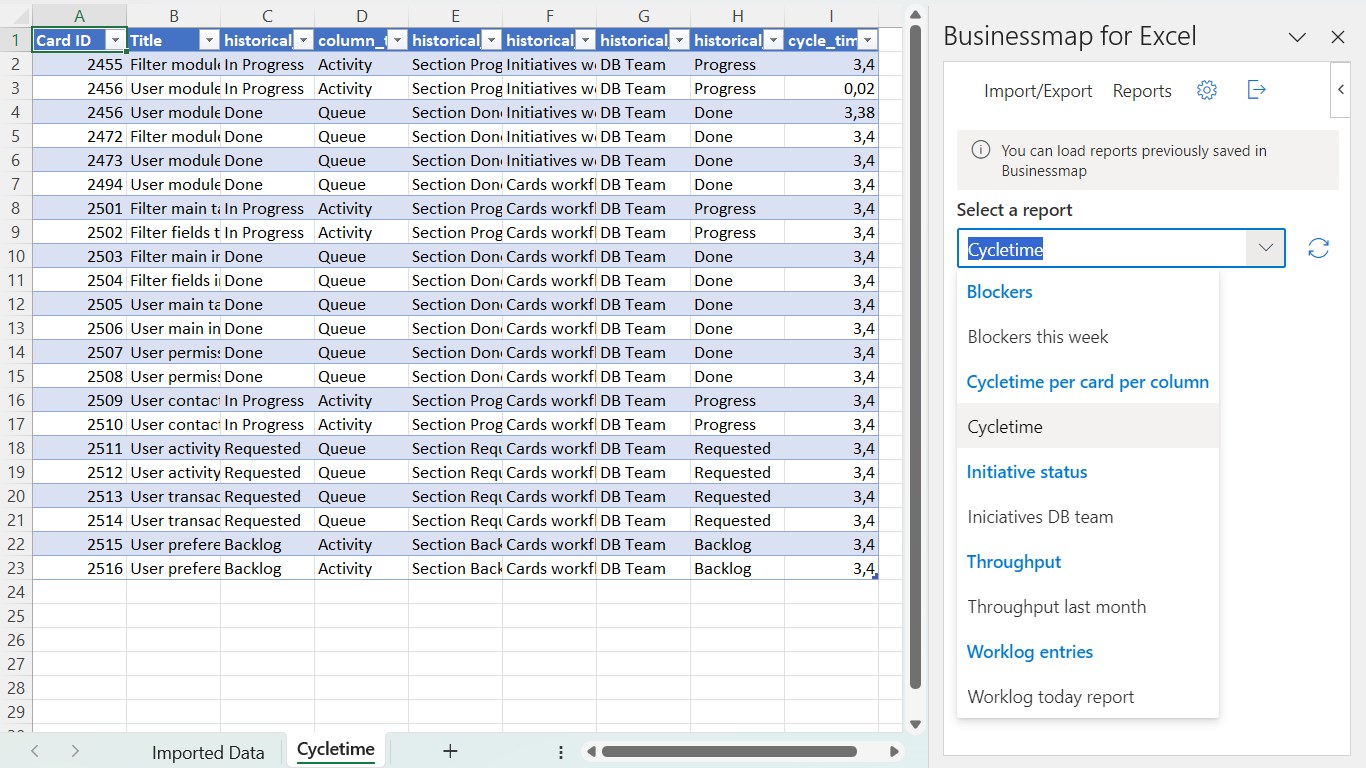Choose Iniciatives DB team report
The image size is (1366, 768).
(x=1088, y=517)
